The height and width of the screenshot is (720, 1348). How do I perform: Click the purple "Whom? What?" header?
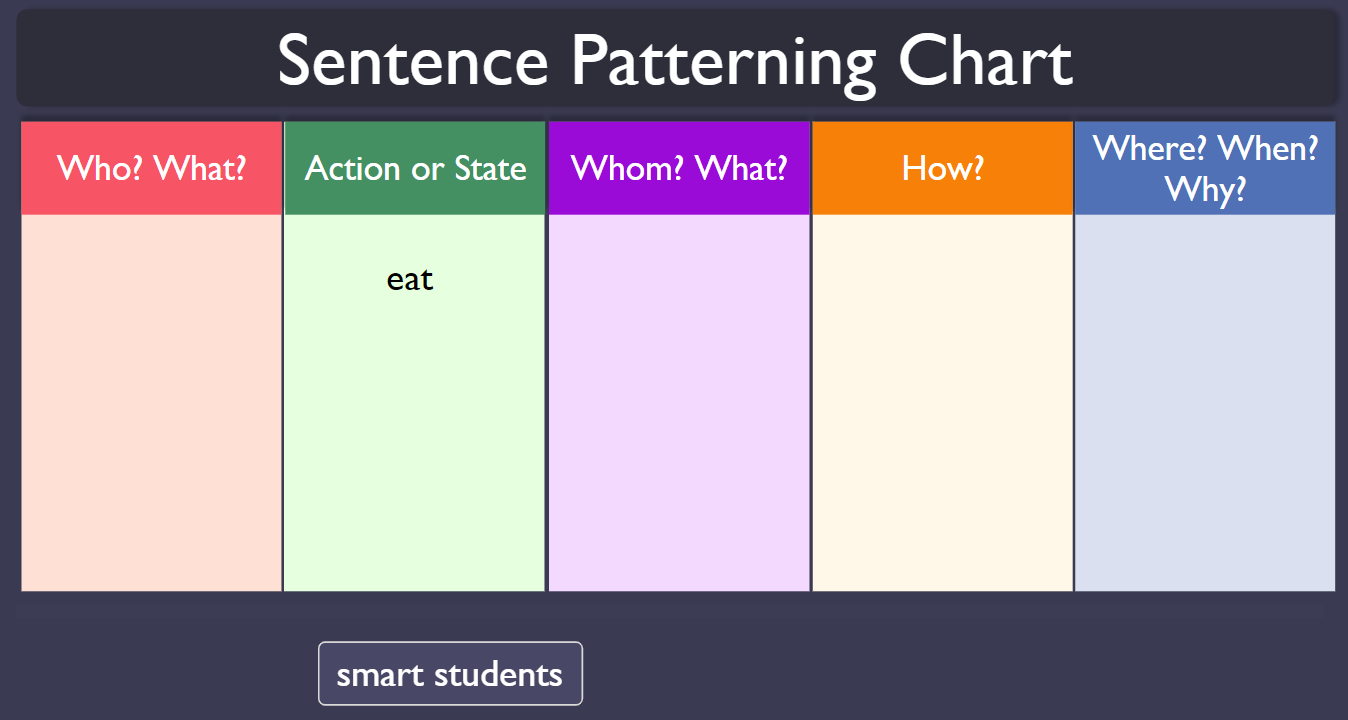(679, 168)
